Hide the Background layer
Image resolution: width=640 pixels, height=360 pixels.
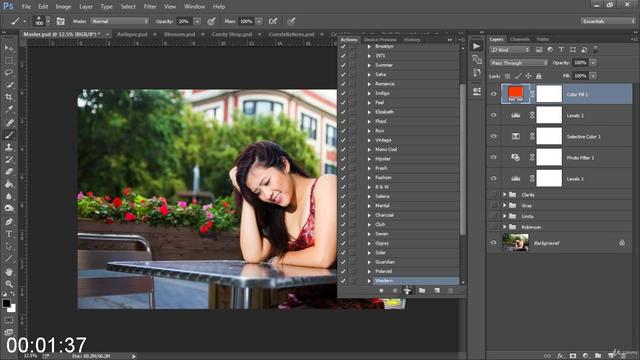click(493, 243)
